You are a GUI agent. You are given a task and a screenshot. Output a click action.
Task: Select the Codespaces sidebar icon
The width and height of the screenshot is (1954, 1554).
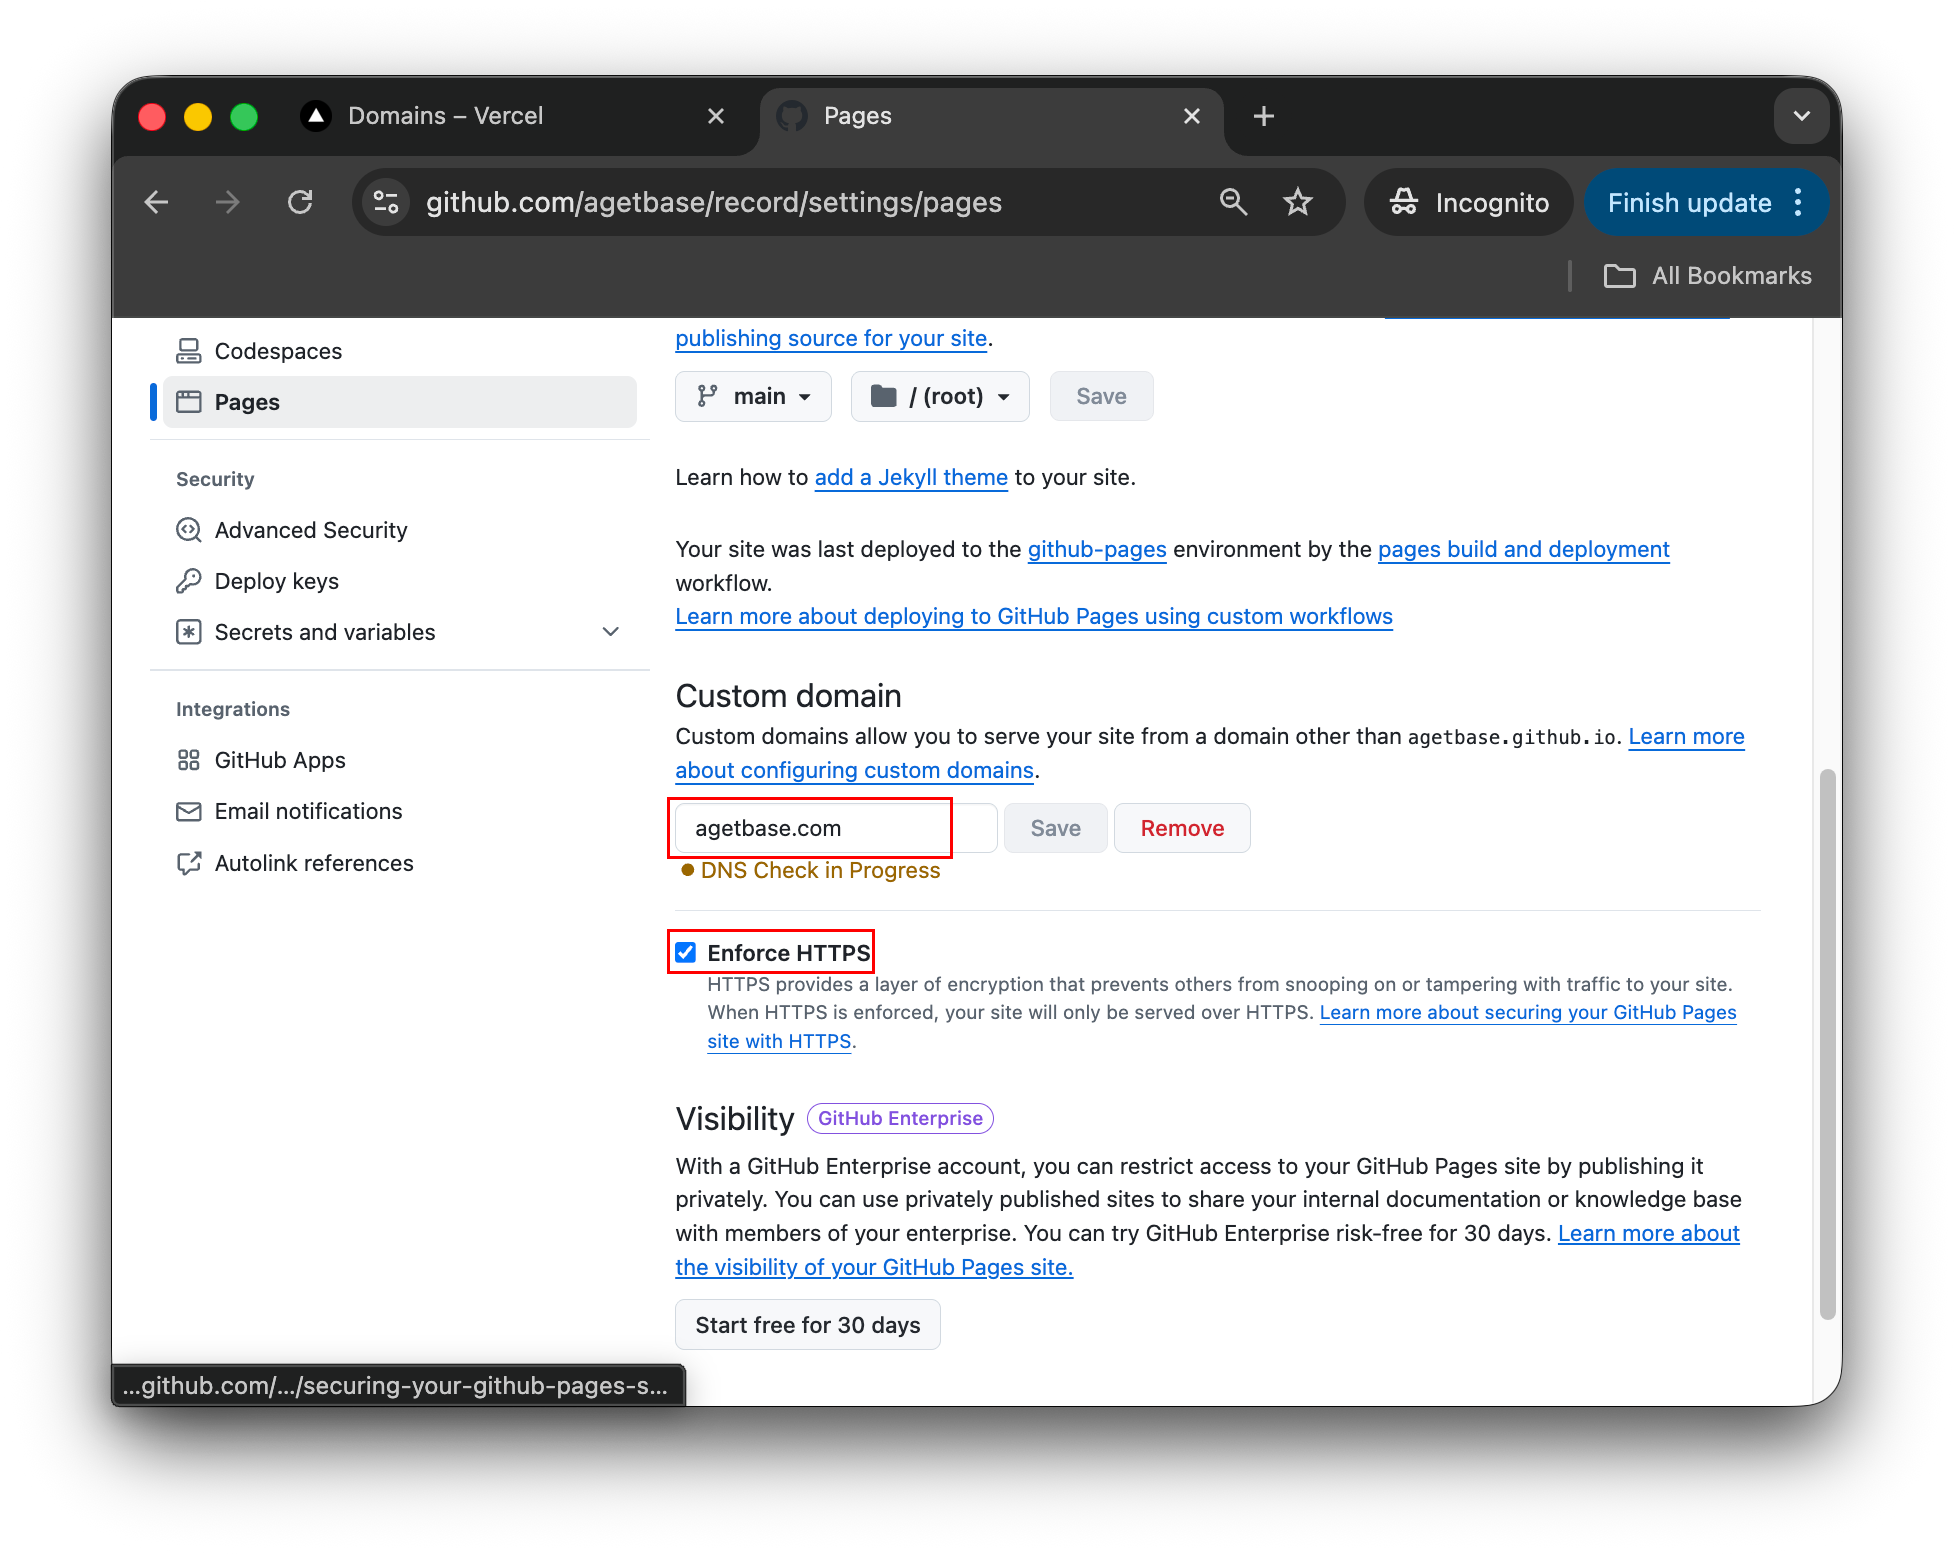189,350
